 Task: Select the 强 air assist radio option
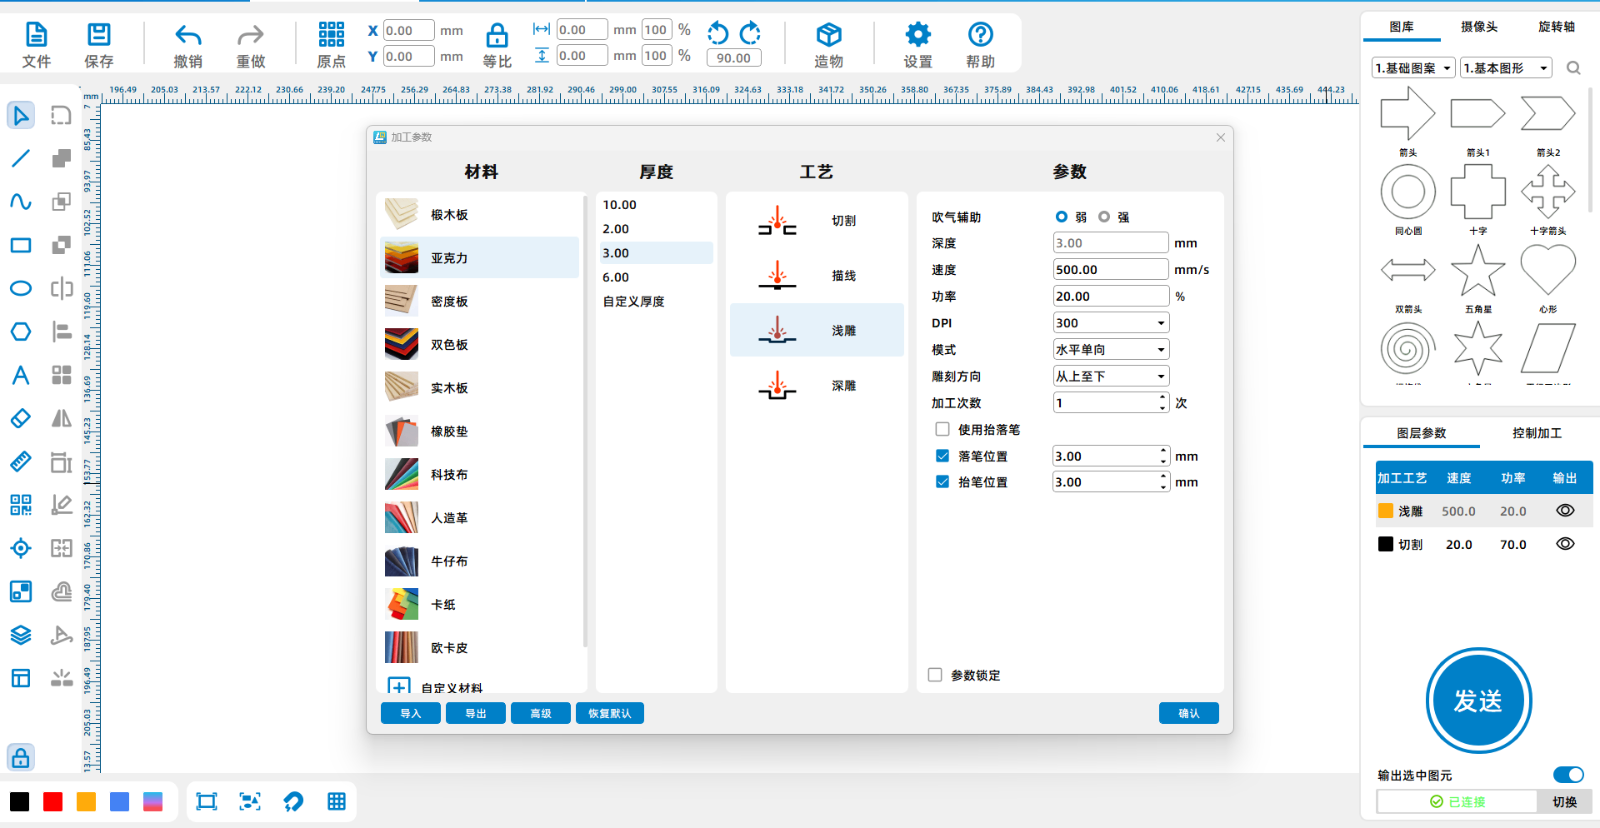1104,217
